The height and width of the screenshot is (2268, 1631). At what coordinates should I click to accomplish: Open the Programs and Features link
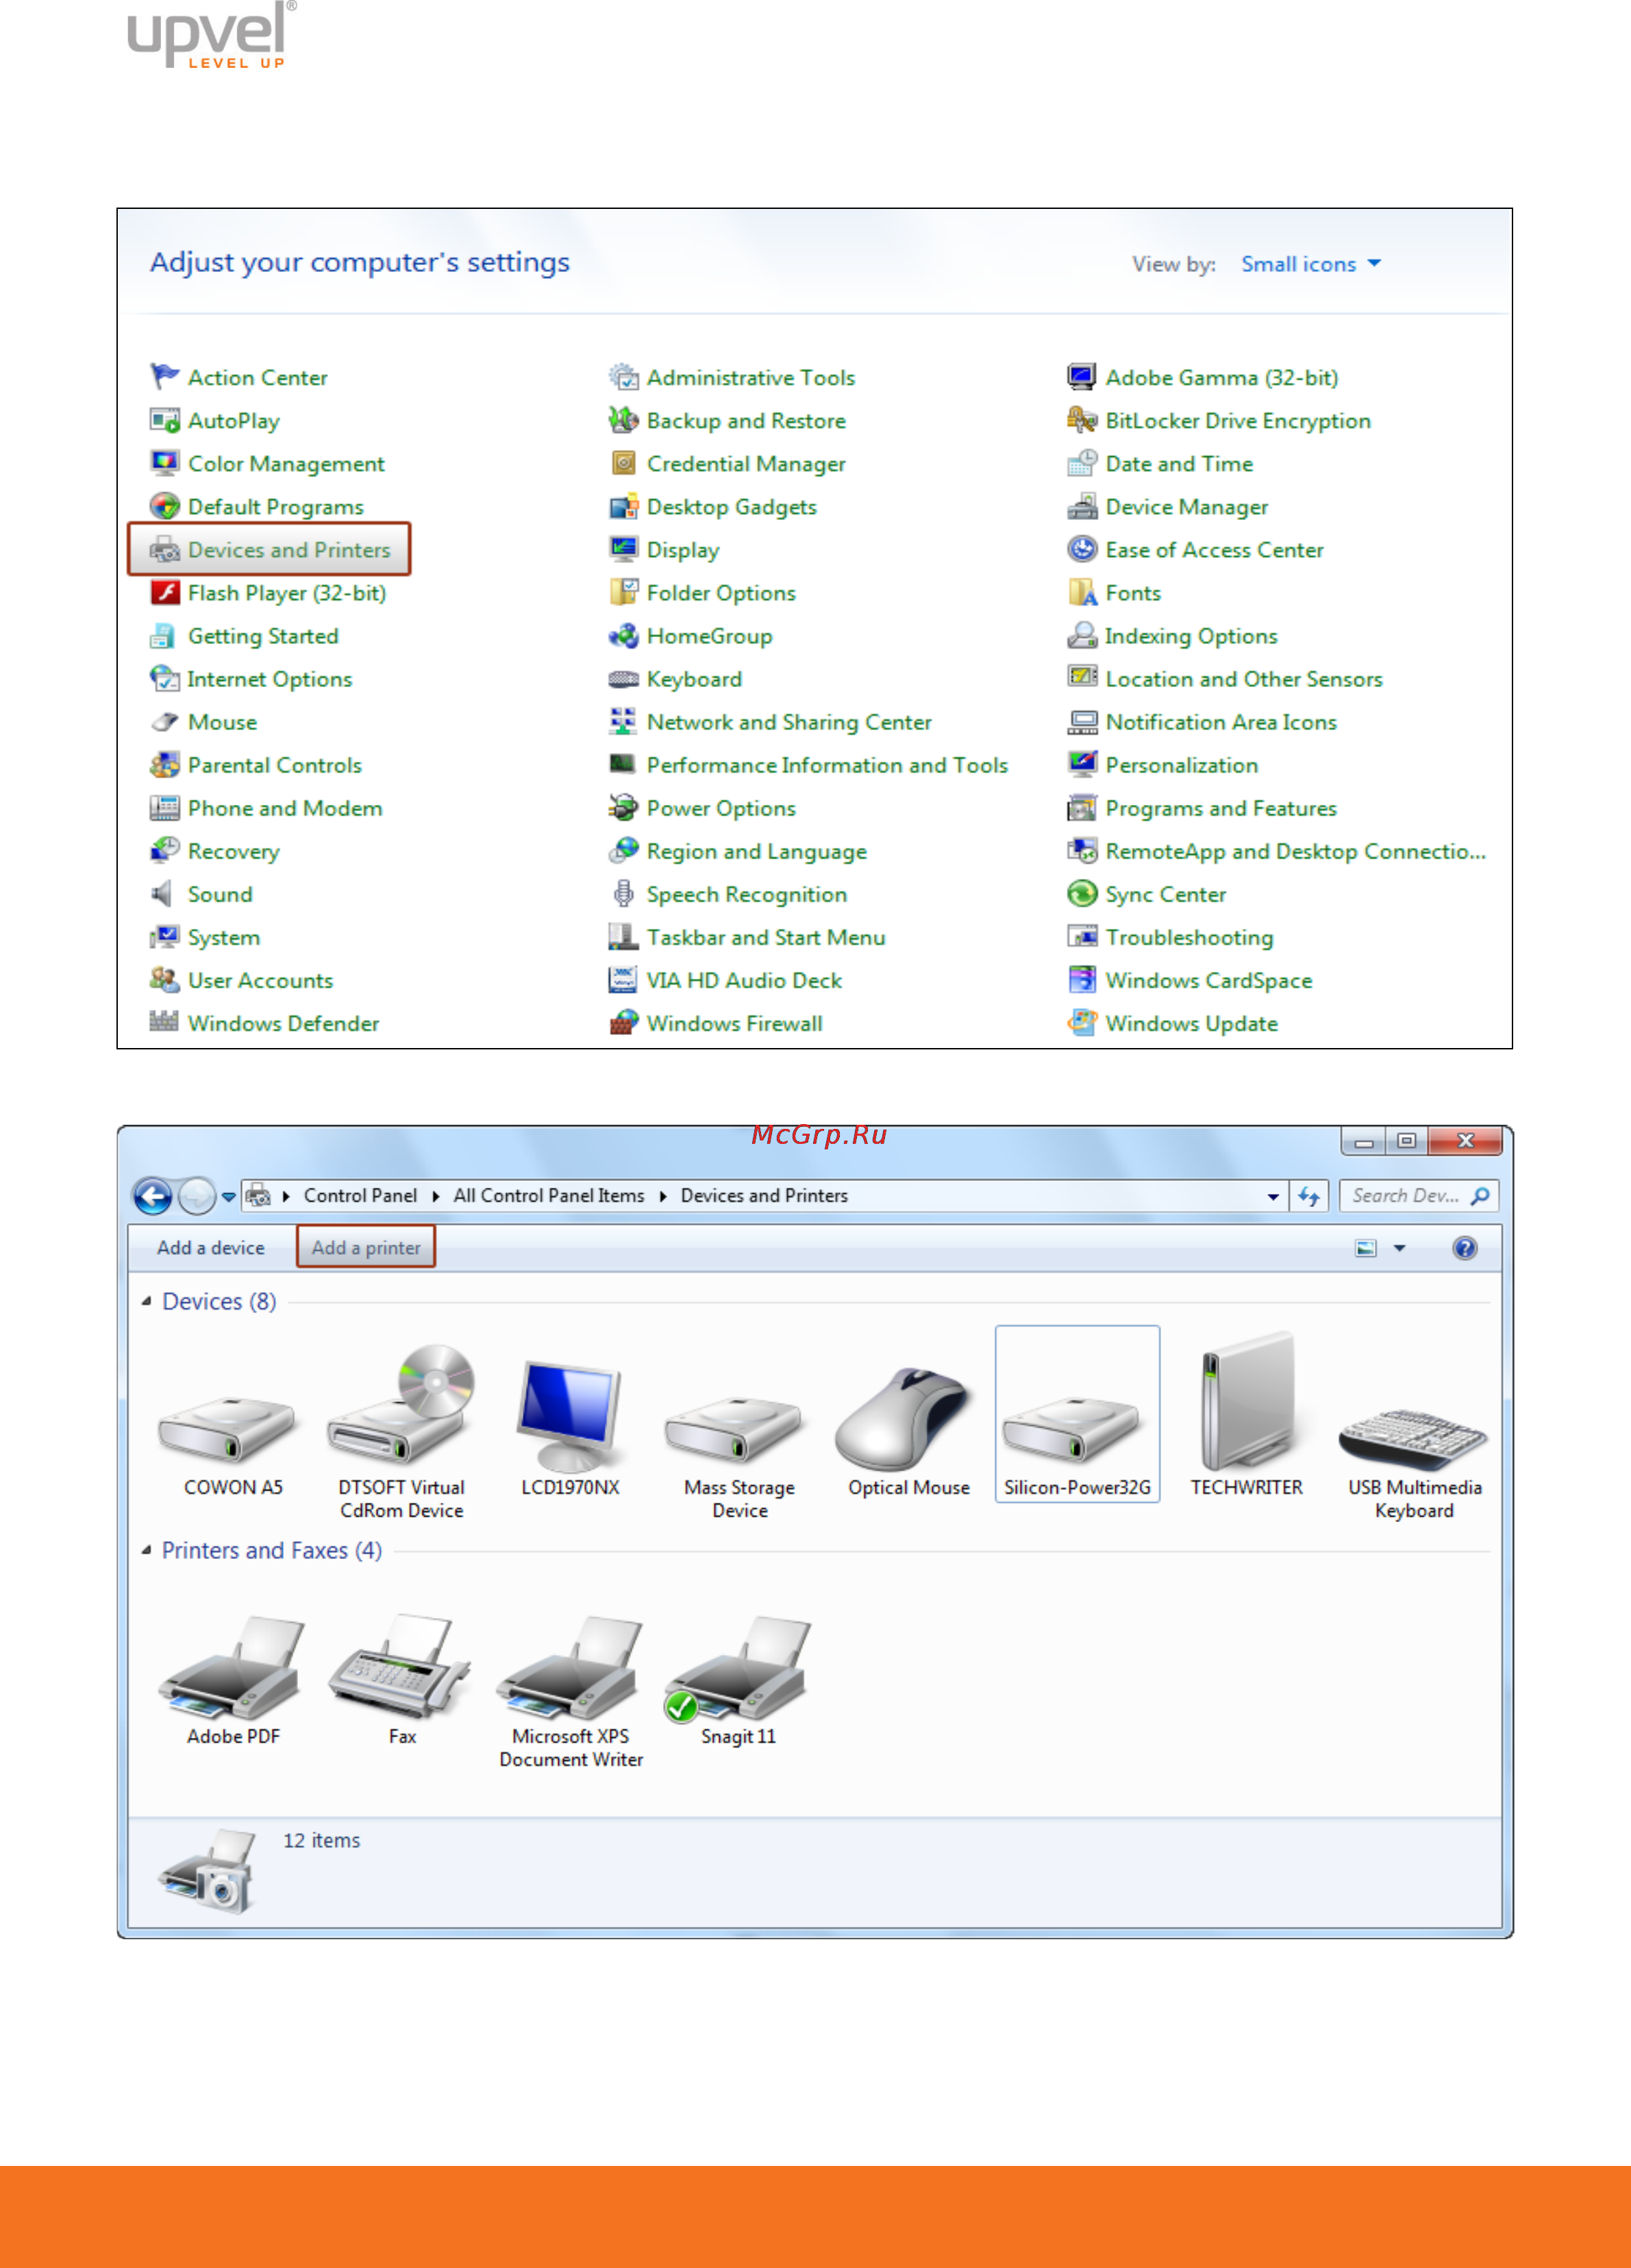pyautogui.click(x=1221, y=807)
